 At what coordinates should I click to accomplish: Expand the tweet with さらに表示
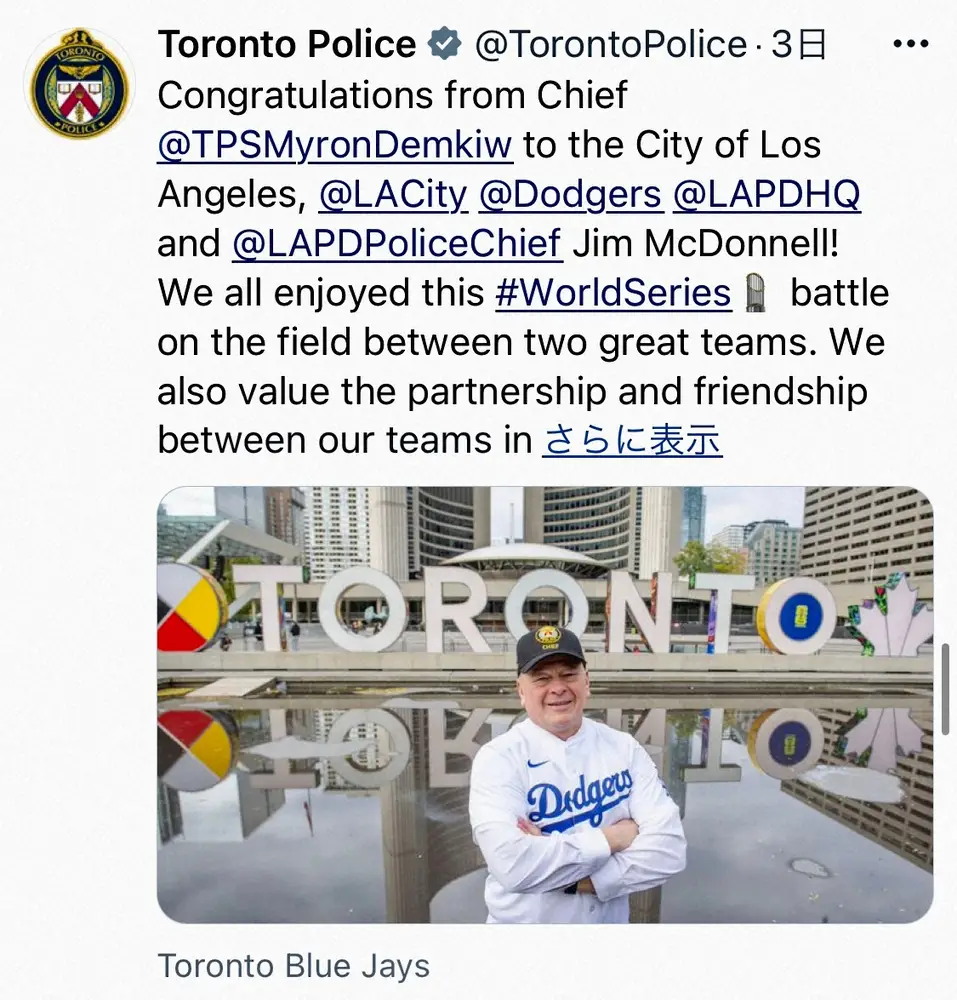tap(632, 440)
